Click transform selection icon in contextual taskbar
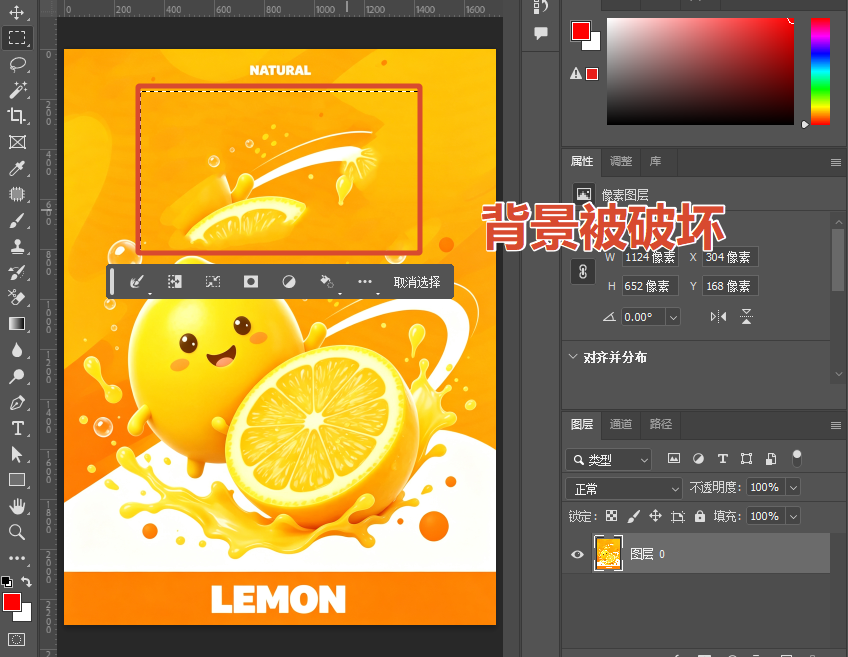The height and width of the screenshot is (657, 848). click(x=213, y=282)
